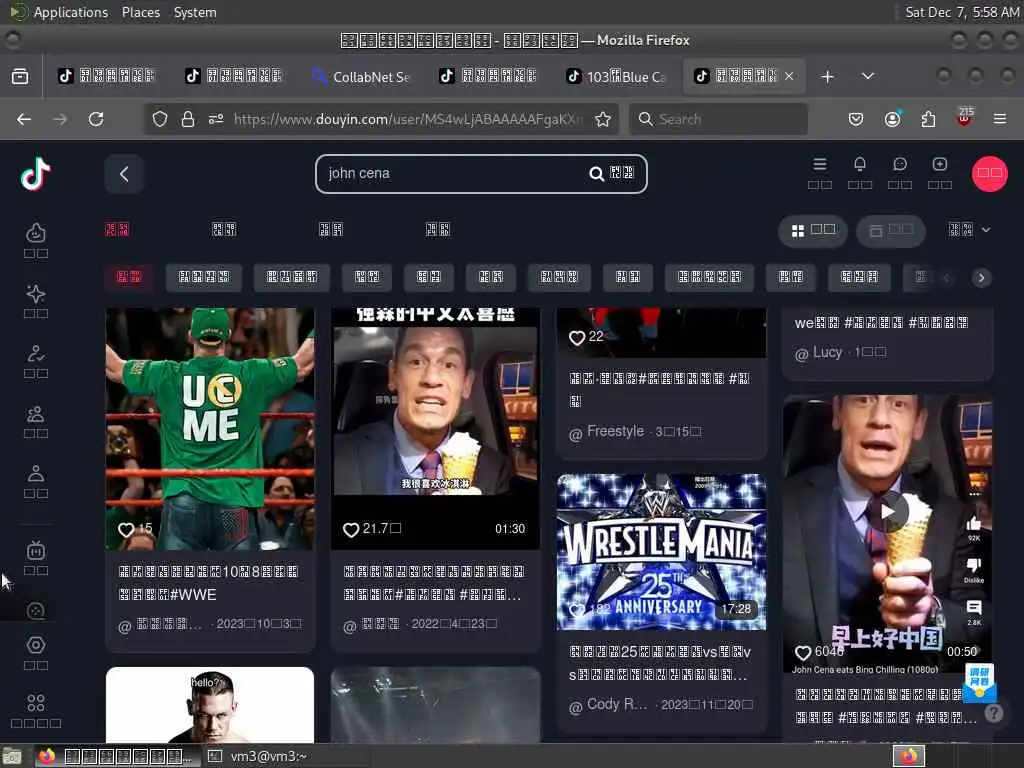This screenshot has width=1024, height=768.
Task: Click the upload plus icon in header
Action: 940,164
